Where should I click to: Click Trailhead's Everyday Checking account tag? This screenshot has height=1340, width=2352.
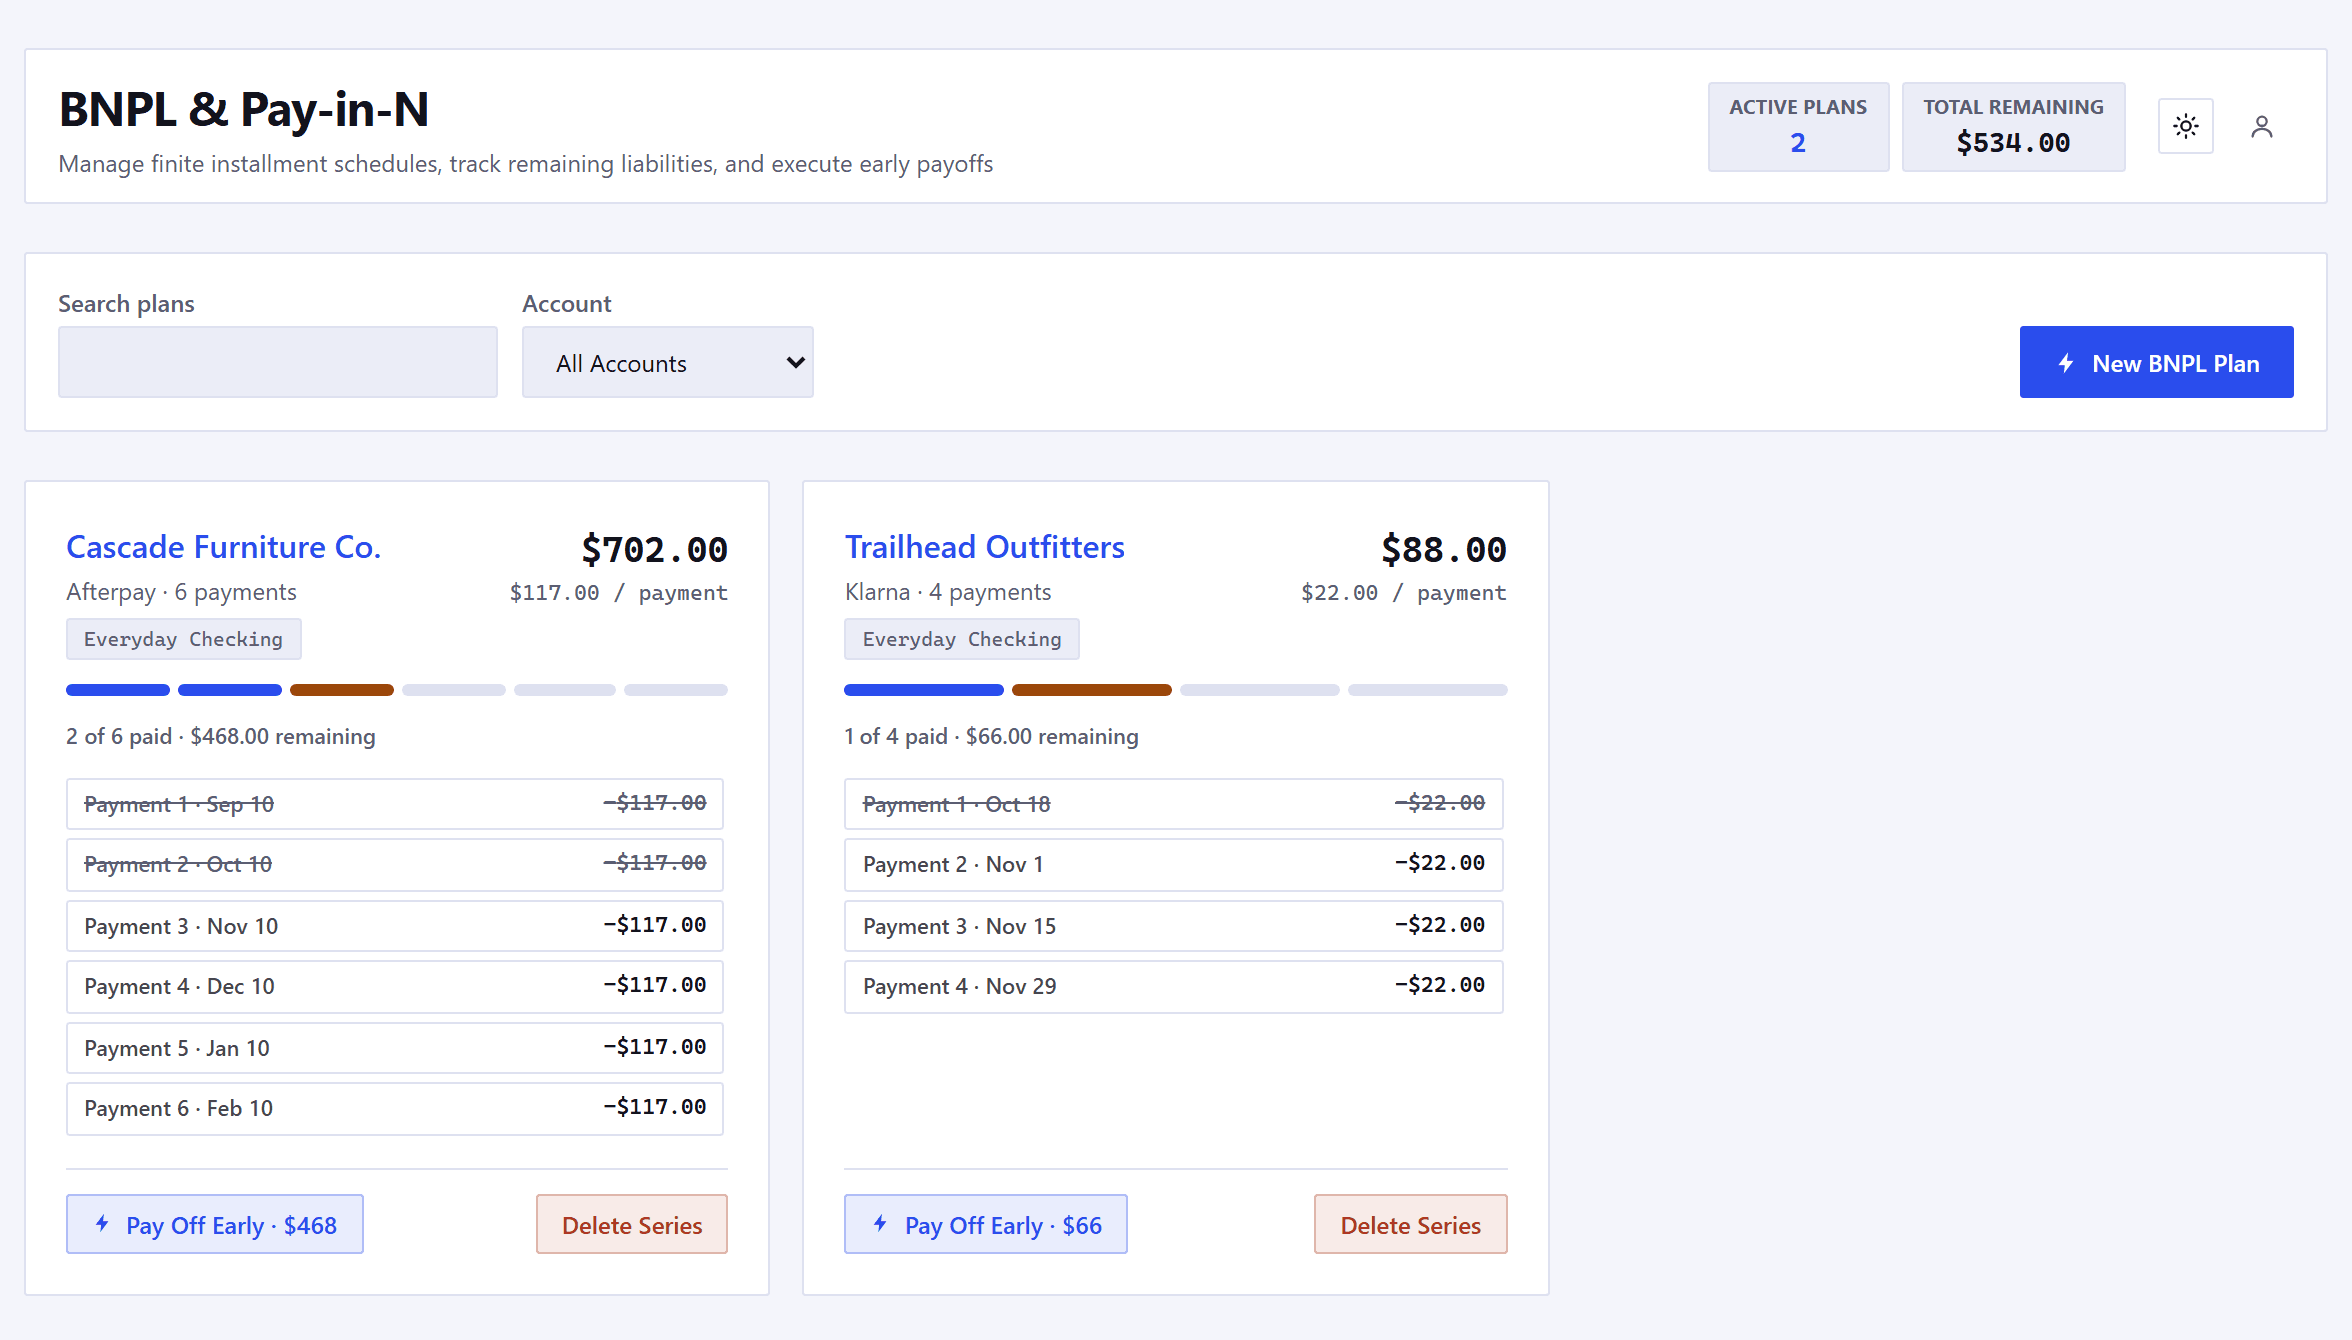pos(962,639)
